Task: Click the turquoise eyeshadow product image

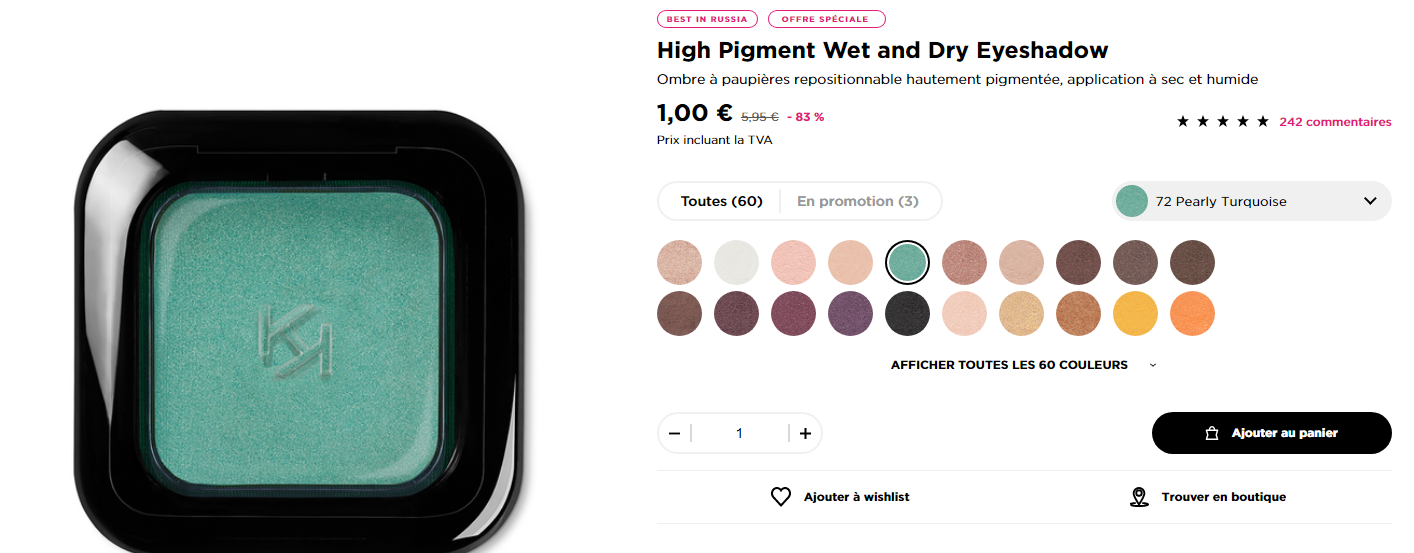Action: click(x=298, y=330)
